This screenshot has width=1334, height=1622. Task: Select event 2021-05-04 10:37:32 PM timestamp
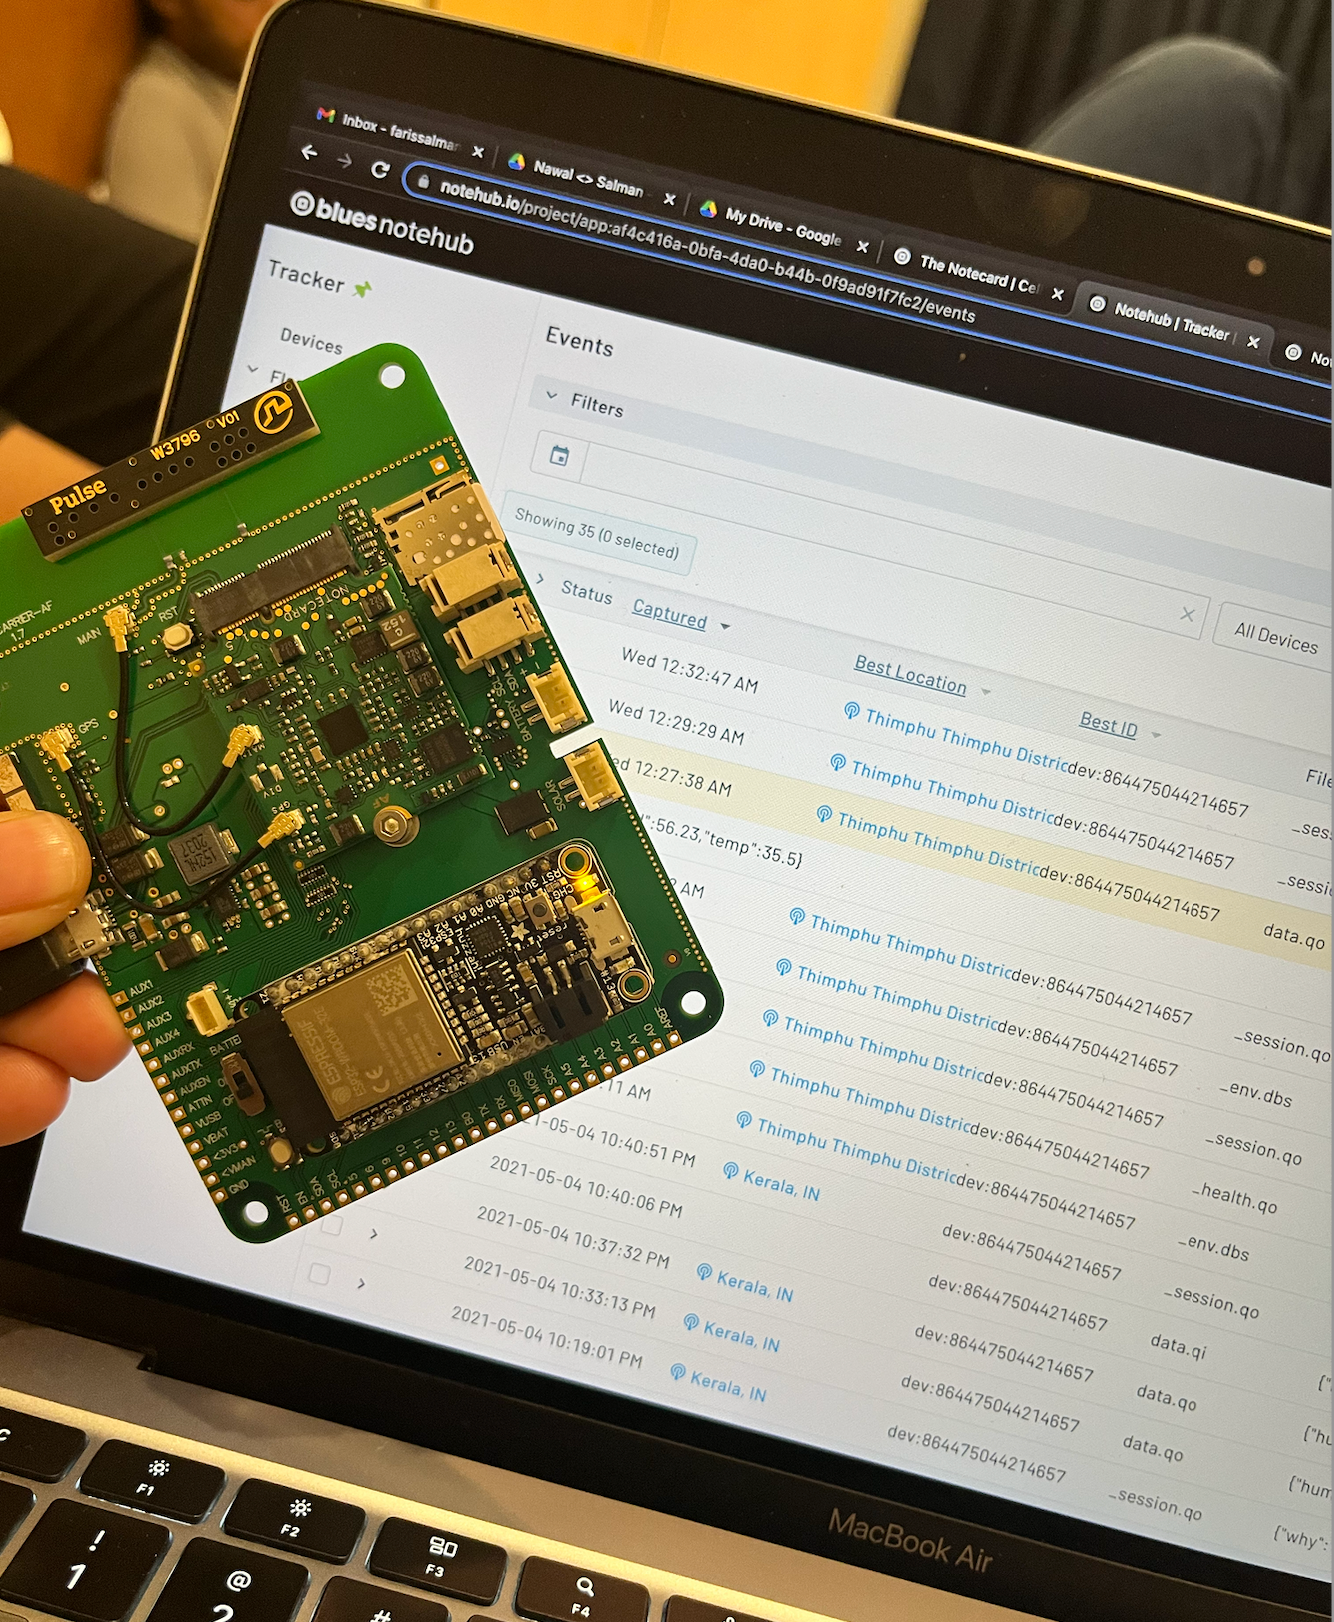pos(572,1237)
